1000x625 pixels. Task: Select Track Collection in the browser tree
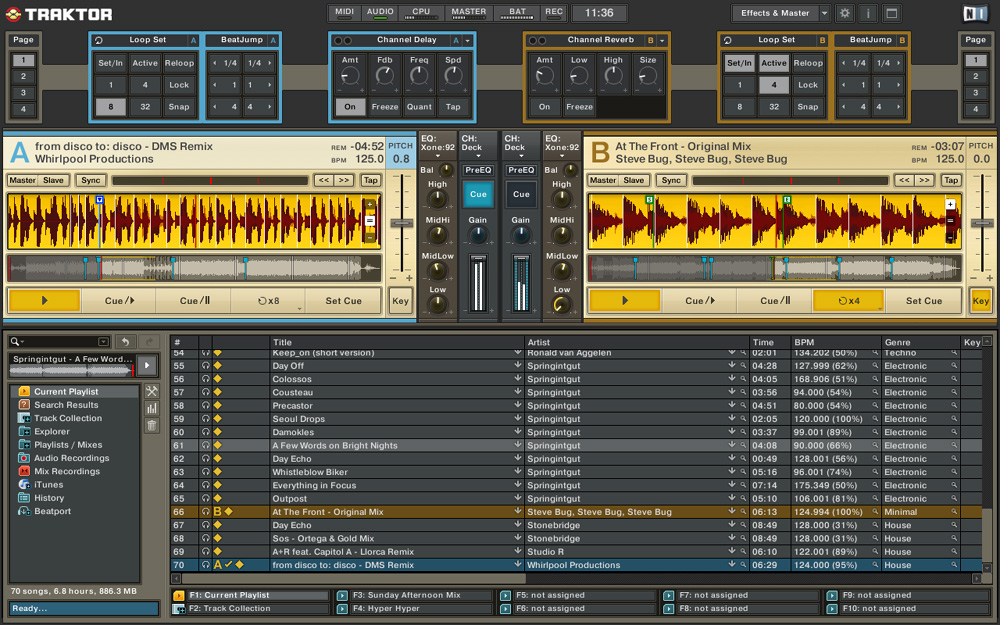click(68, 418)
